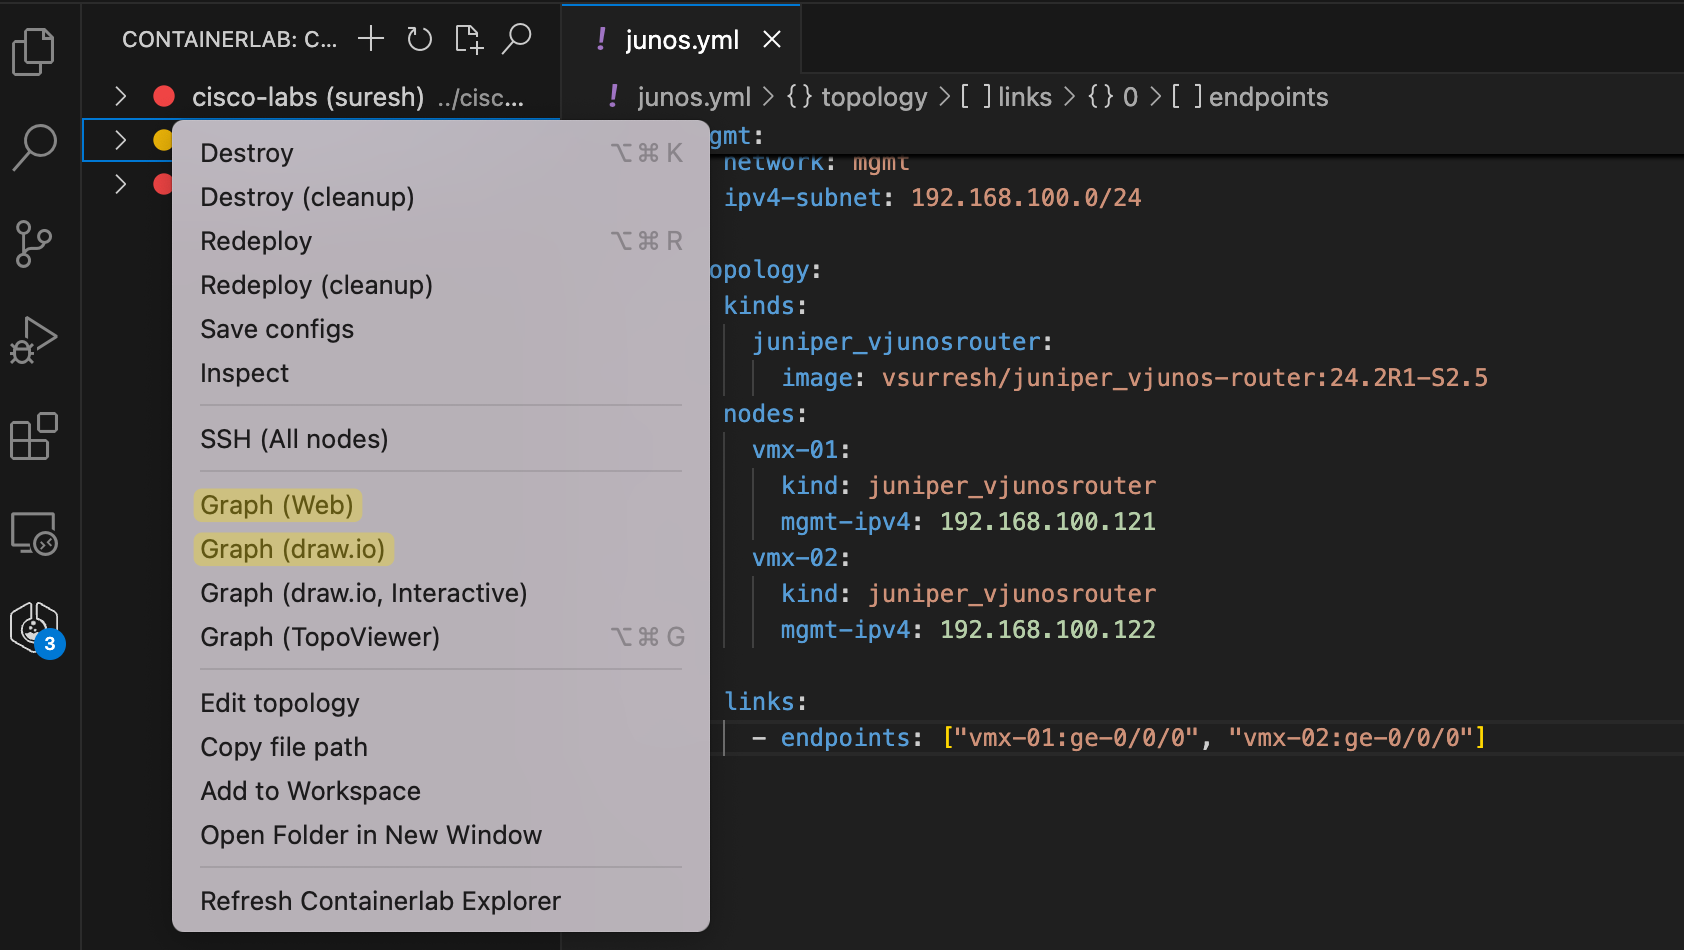
Task: Click the yellow lab status indicator
Action: (163, 140)
